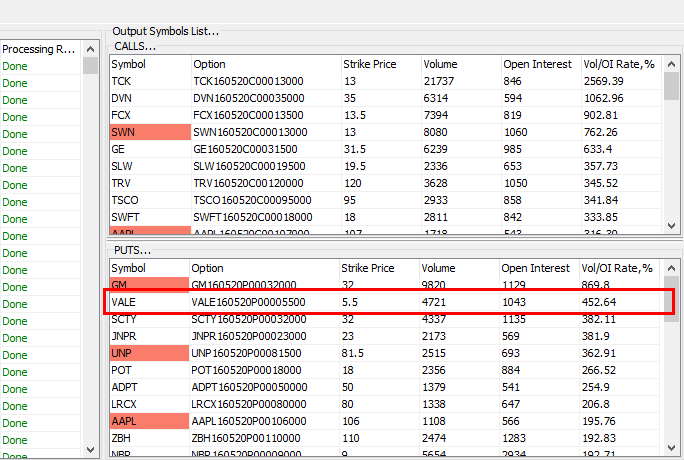
Task: Click the 81.5 strike price value
Action: [352, 353]
